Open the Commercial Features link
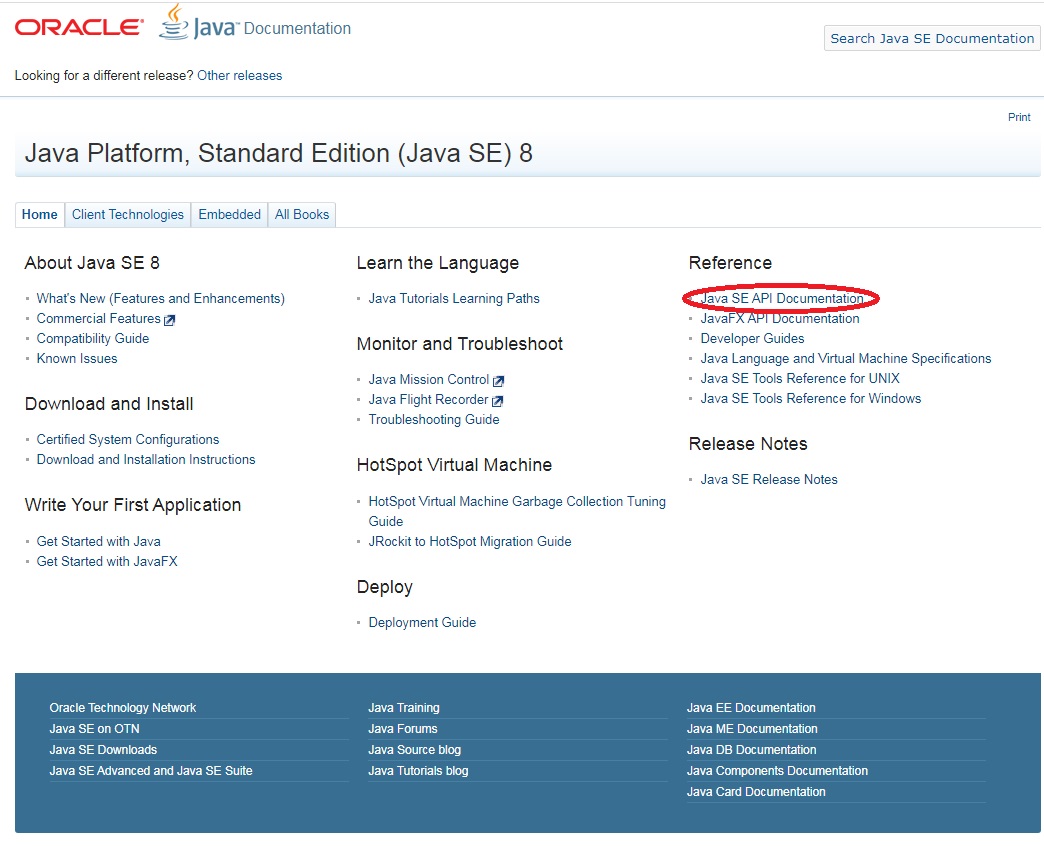The height and width of the screenshot is (848, 1044). (x=99, y=319)
